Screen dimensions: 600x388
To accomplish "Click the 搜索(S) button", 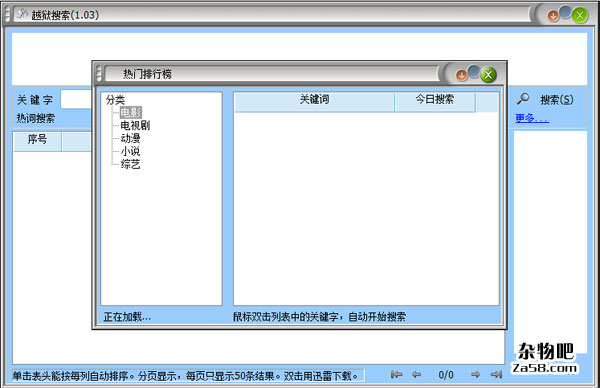I will (557, 100).
